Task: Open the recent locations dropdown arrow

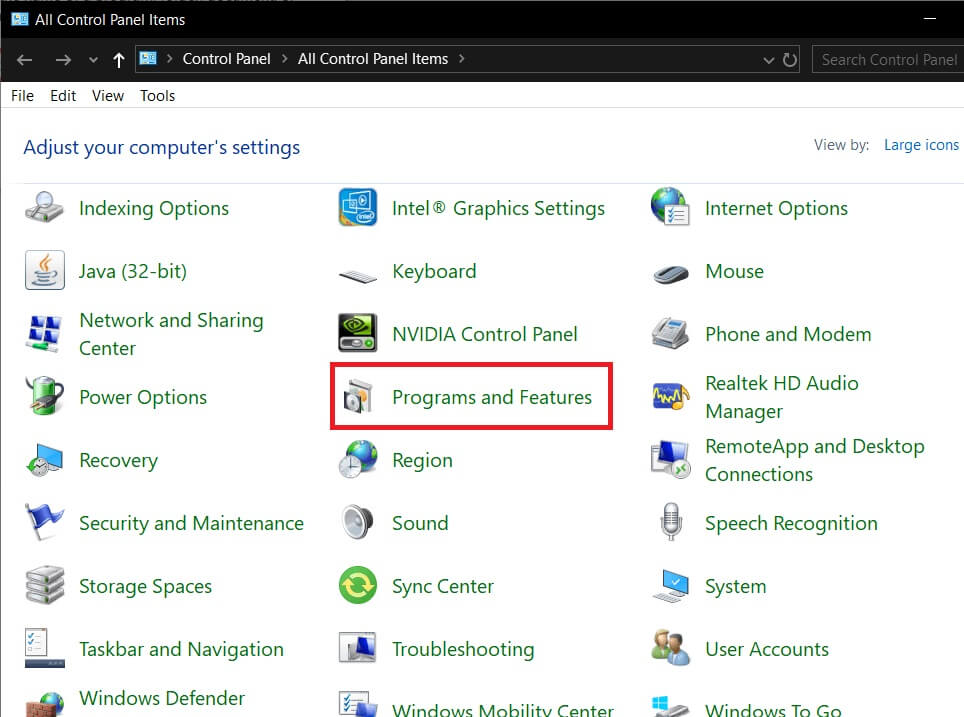Action: click(93, 60)
